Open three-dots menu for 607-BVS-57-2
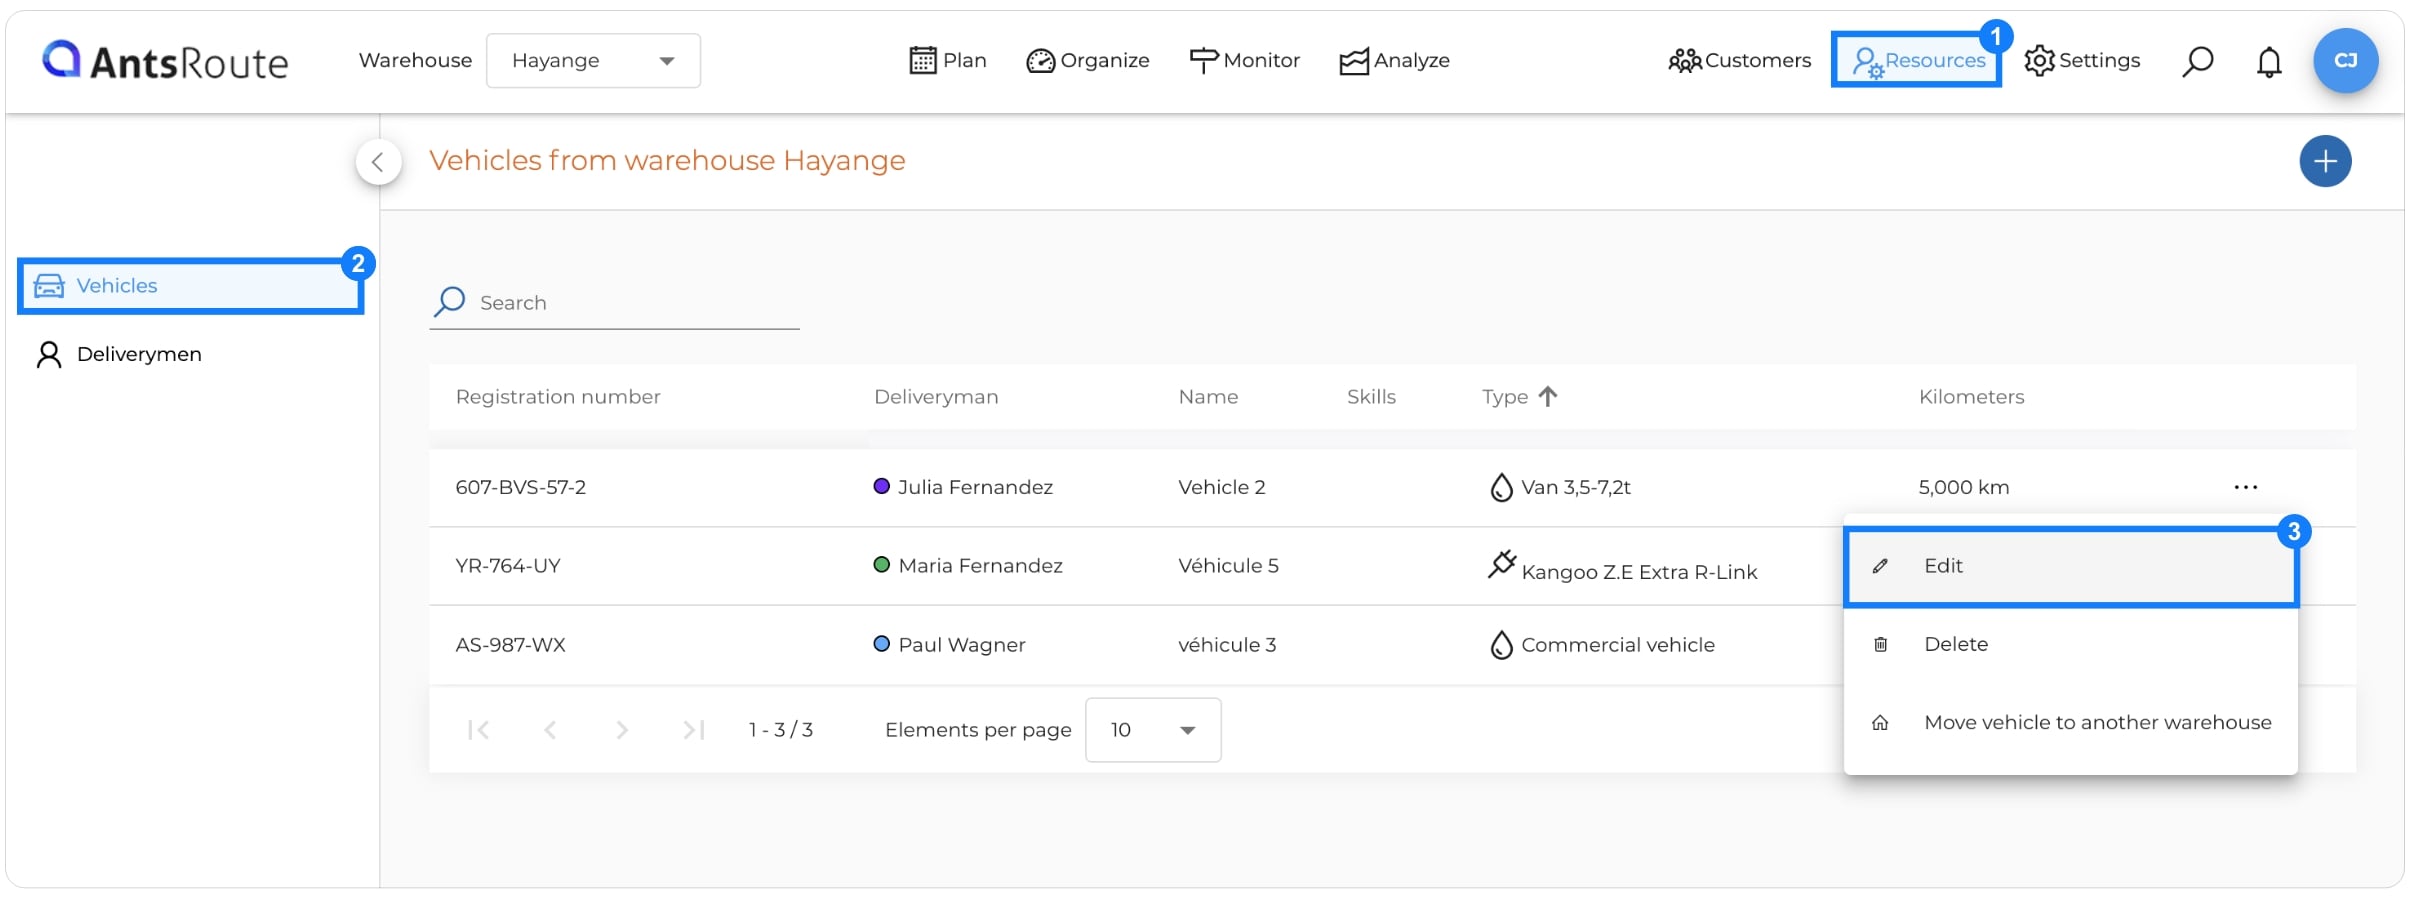 pos(2245,487)
